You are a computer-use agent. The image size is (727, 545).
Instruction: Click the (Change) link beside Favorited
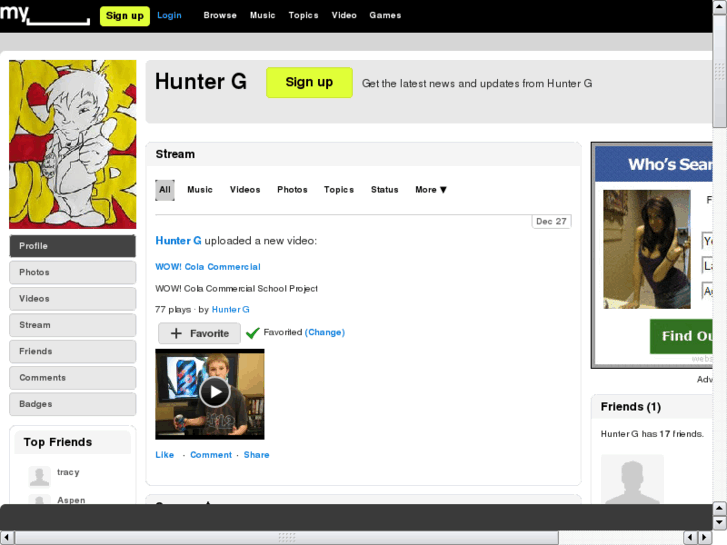[x=325, y=332]
